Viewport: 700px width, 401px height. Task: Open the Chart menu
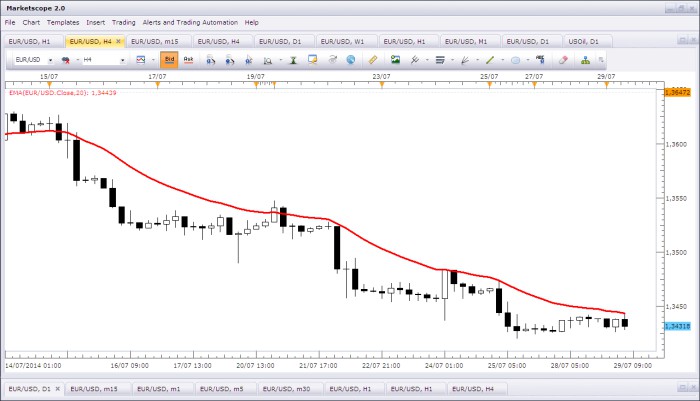(x=31, y=22)
